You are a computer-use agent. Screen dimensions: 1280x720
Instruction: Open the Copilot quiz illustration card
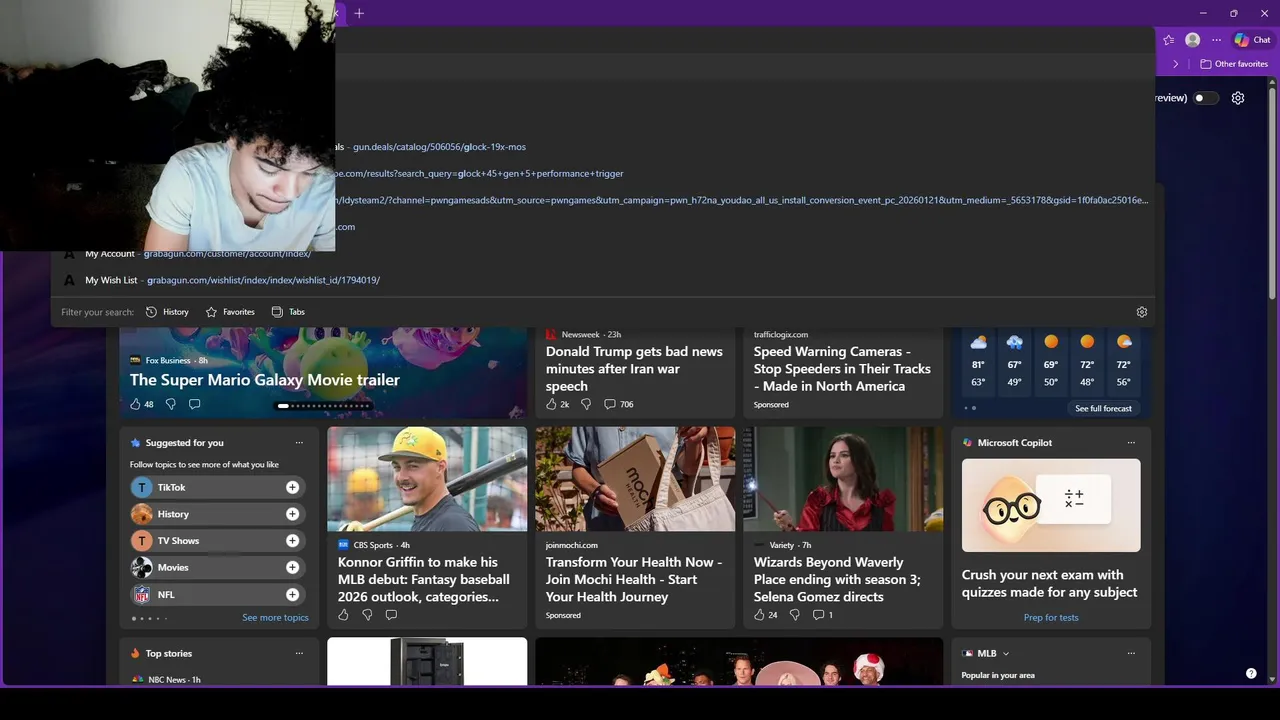click(x=1051, y=505)
